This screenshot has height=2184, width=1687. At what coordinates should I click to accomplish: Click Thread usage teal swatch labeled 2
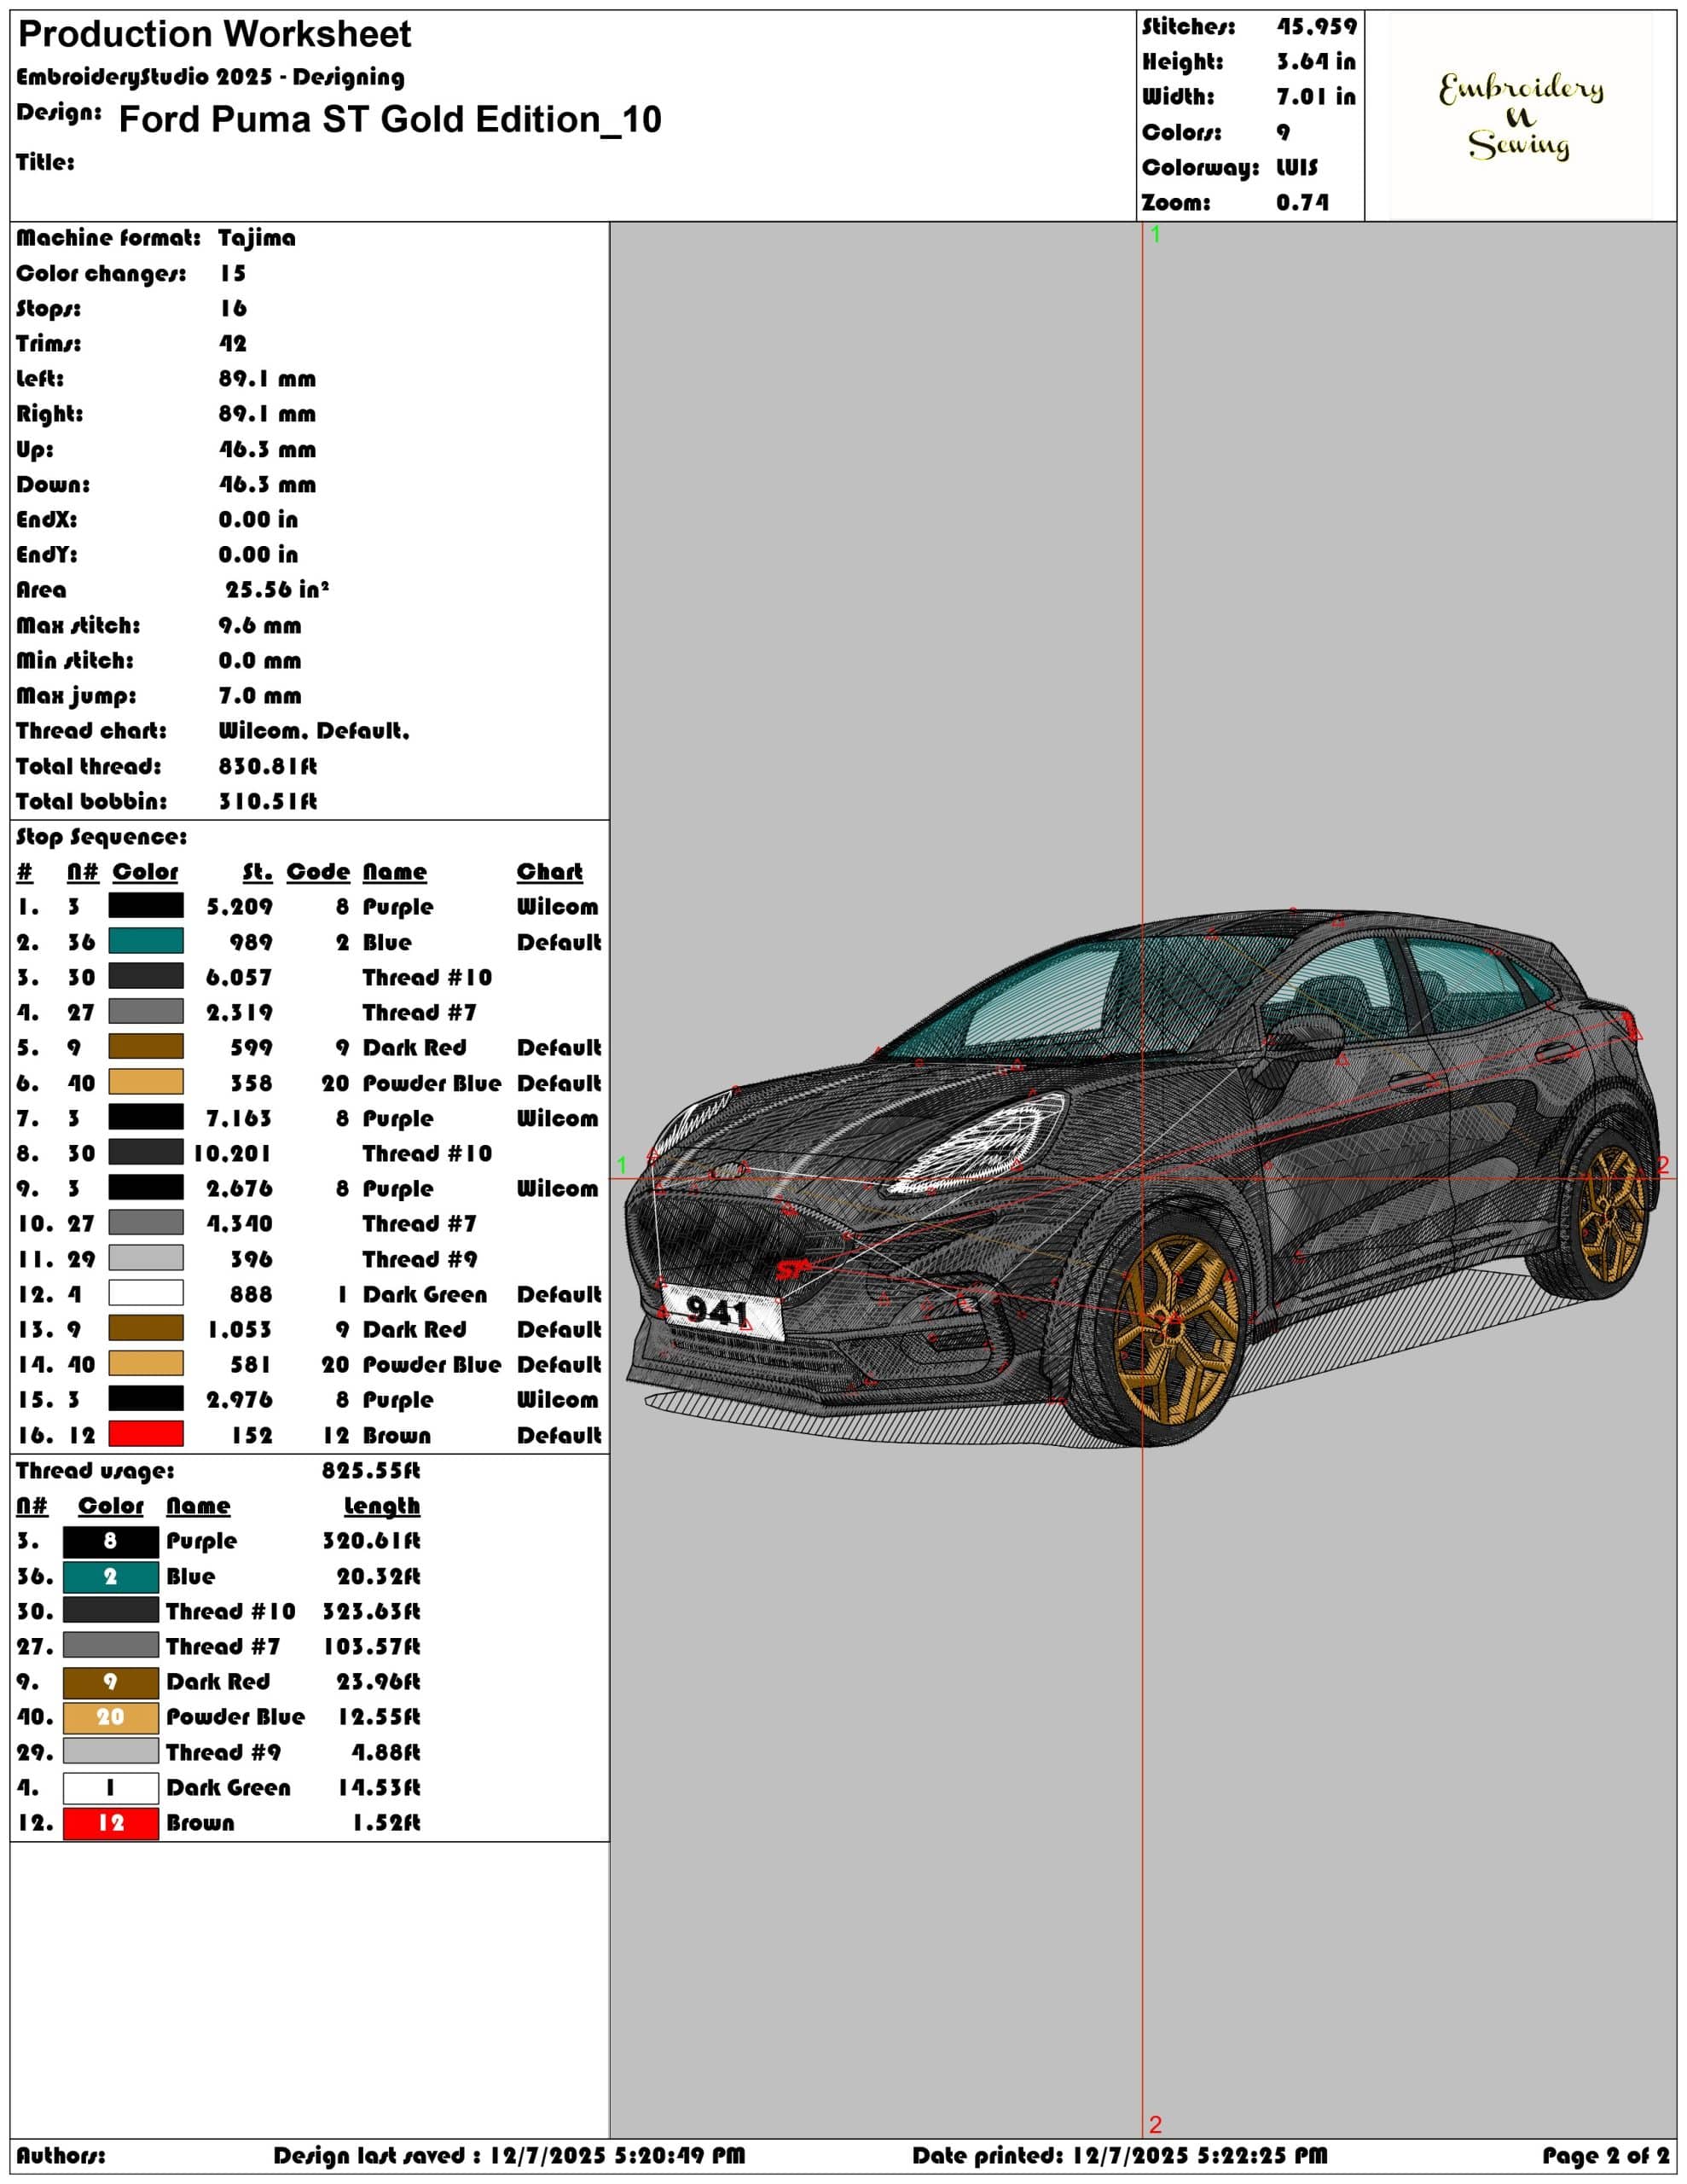(111, 1577)
